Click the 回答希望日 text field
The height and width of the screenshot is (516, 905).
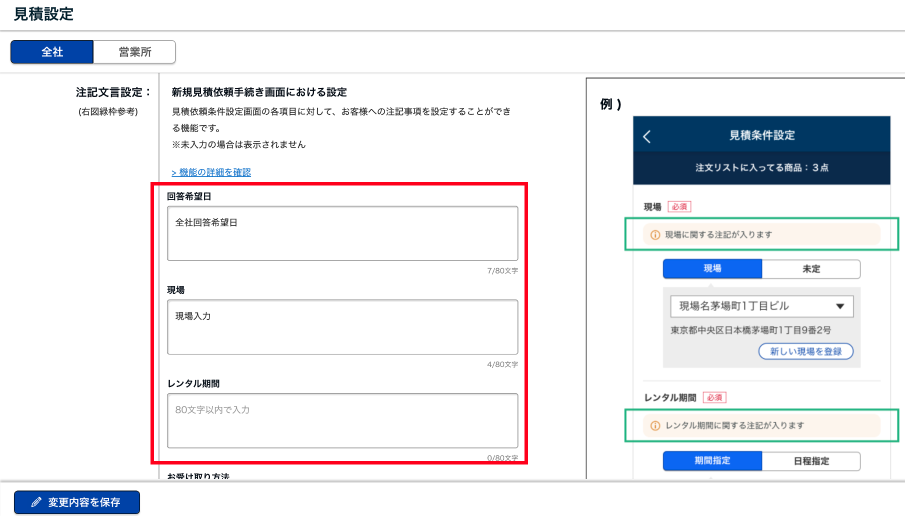click(342, 233)
